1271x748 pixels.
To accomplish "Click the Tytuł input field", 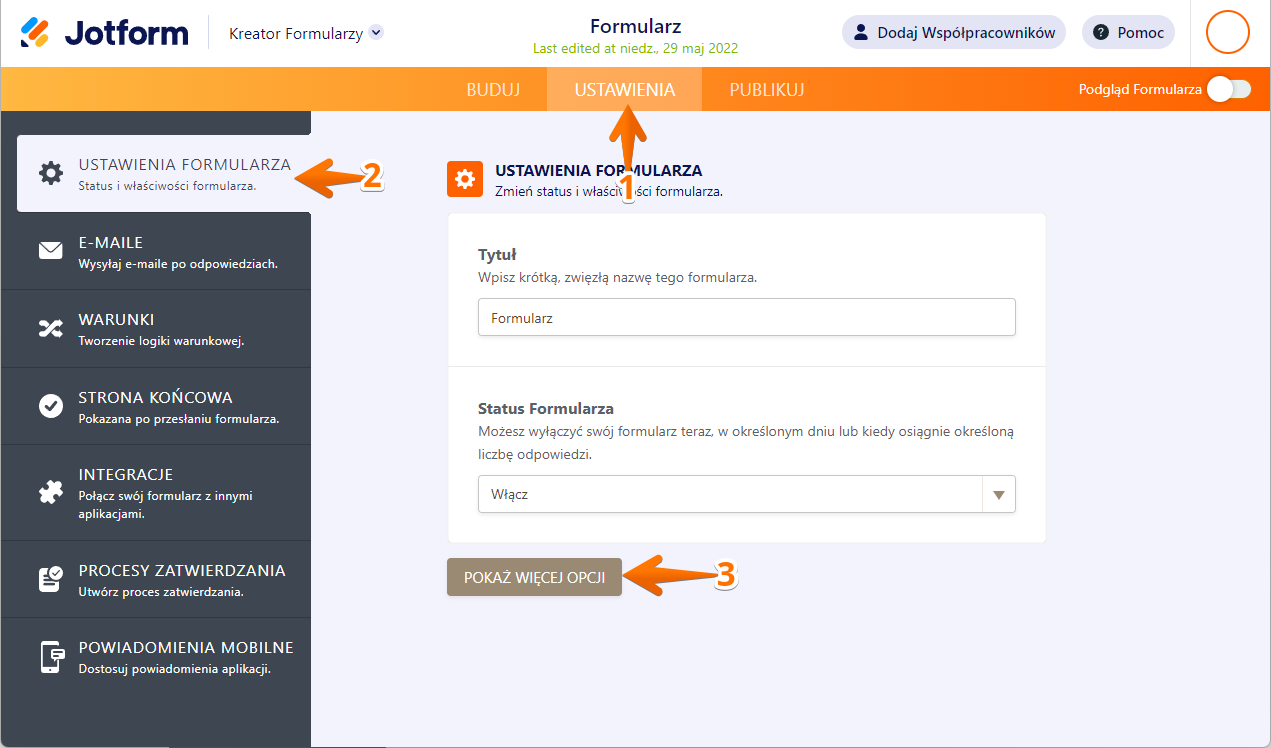I will pyautogui.click(x=746, y=317).
